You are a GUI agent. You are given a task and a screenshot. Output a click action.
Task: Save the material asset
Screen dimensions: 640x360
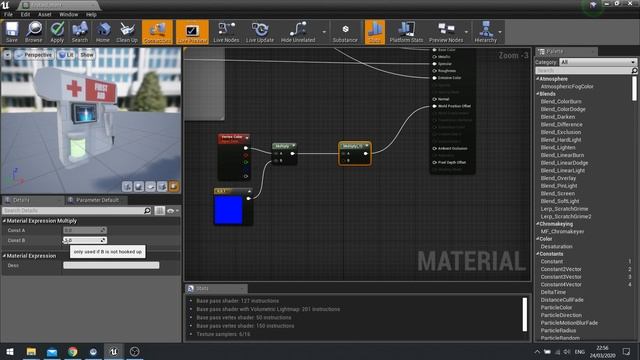pos(11,32)
